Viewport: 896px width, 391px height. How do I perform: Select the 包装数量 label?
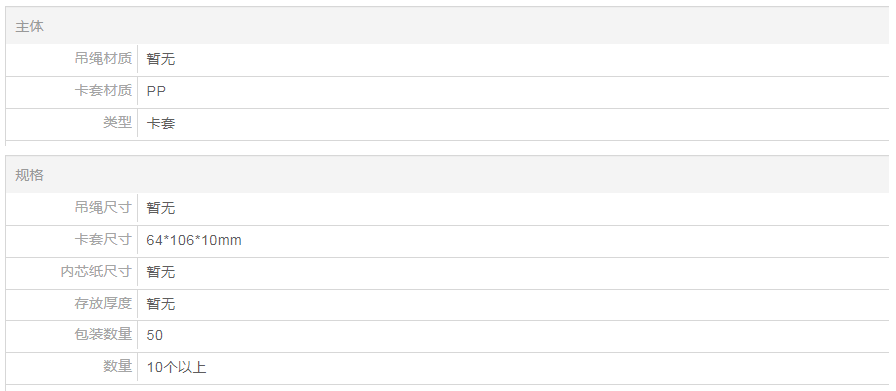103,334
